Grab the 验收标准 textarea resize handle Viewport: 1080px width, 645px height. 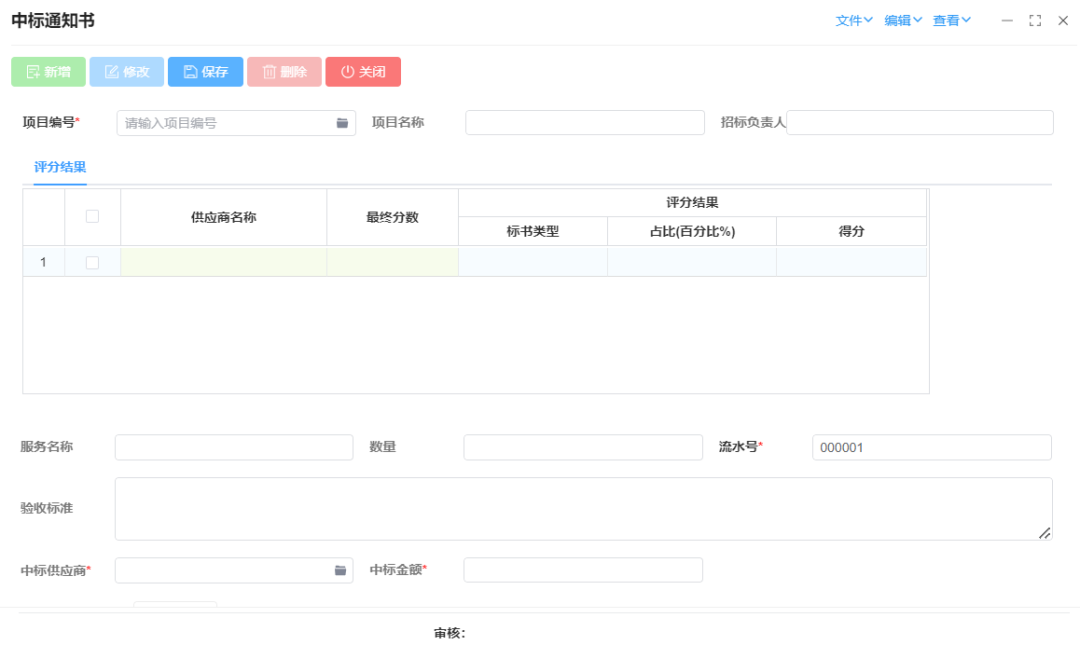(x=1045, y=533)
